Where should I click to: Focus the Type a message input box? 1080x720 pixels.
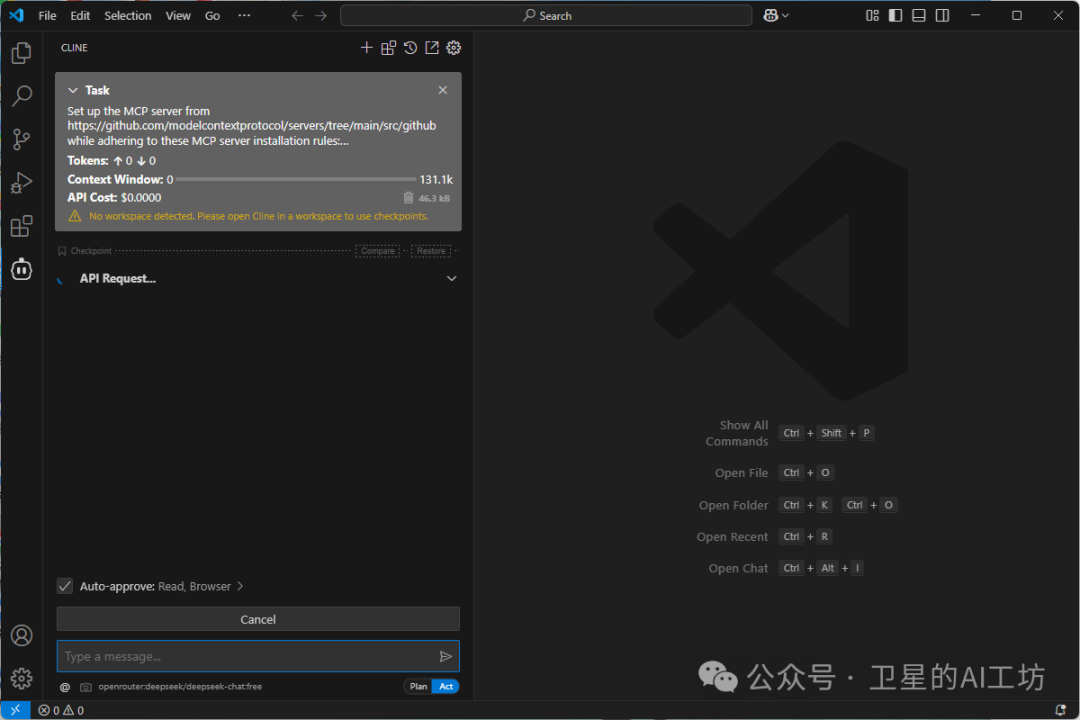click(x=248, y=657)
